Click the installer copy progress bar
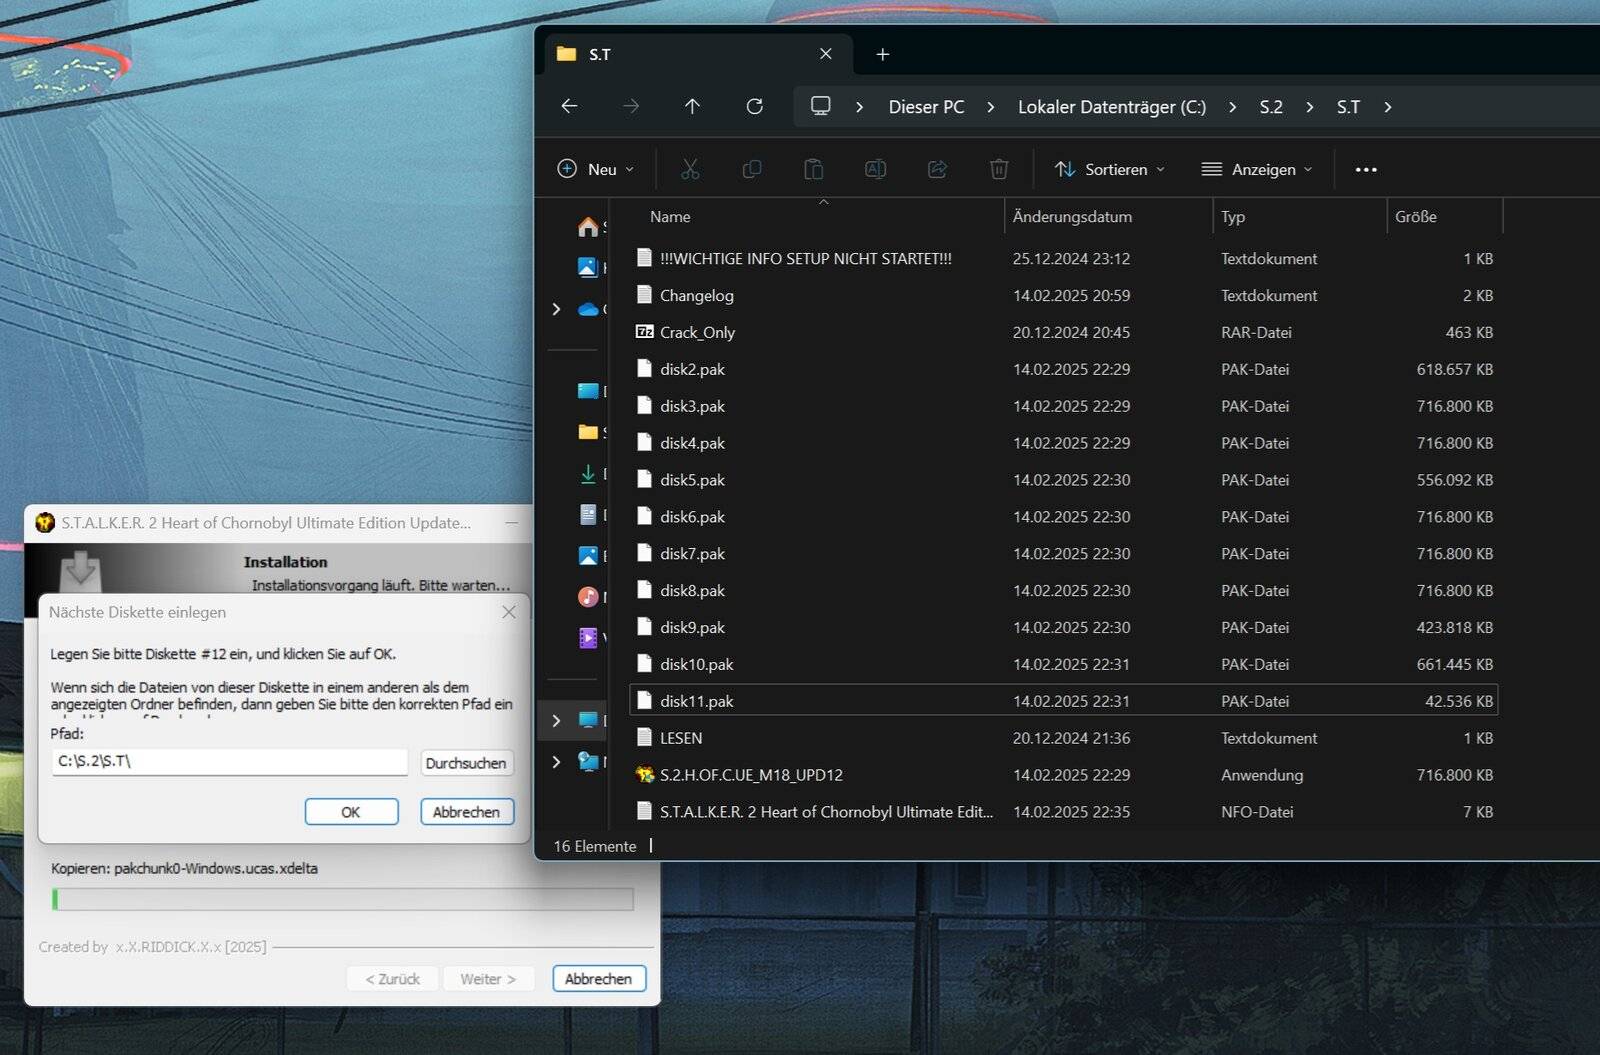 click(x=343, y=899)
